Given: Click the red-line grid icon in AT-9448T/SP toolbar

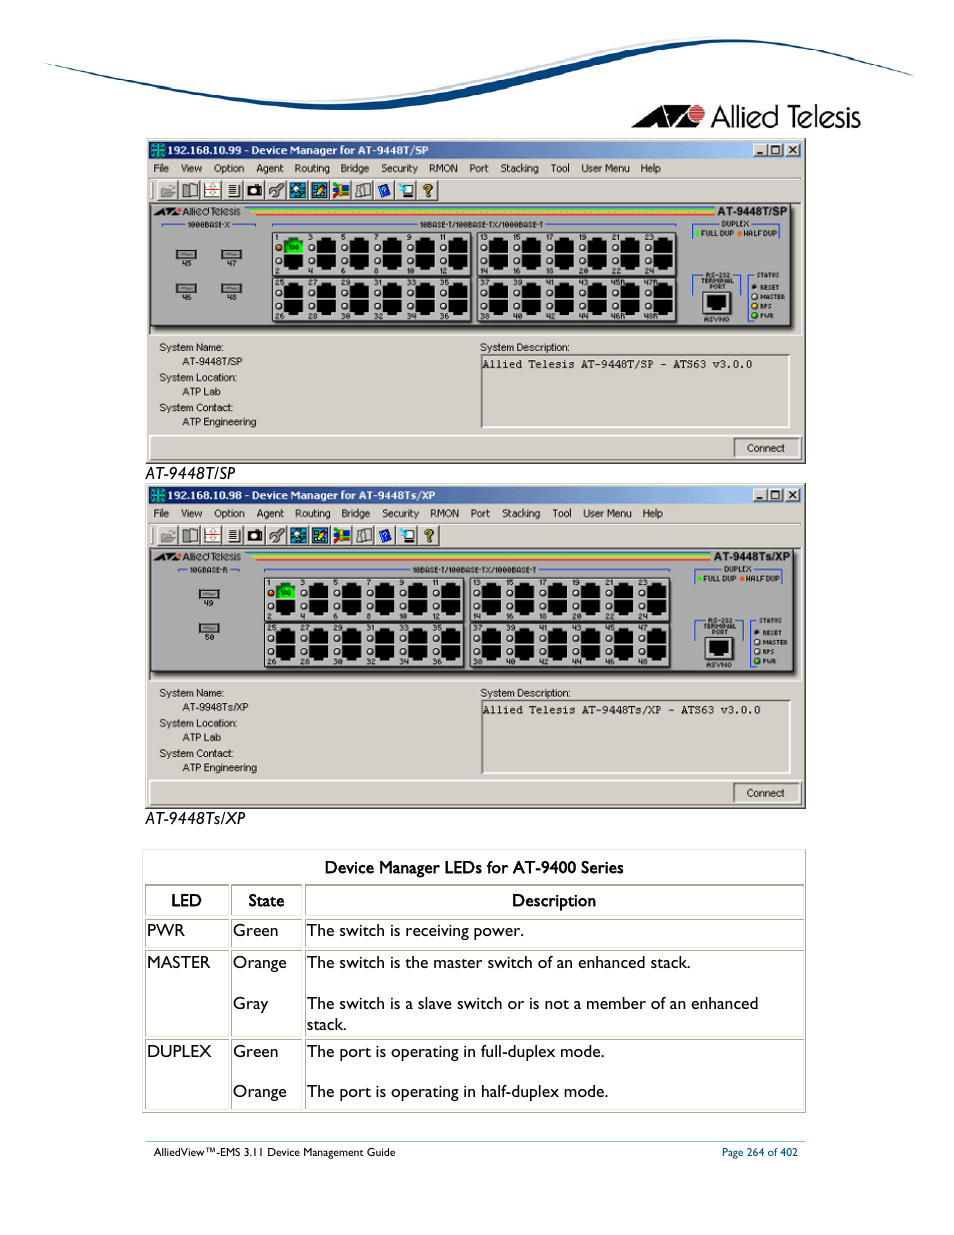Looking at the screenshot, I should [x=211, y=190].
